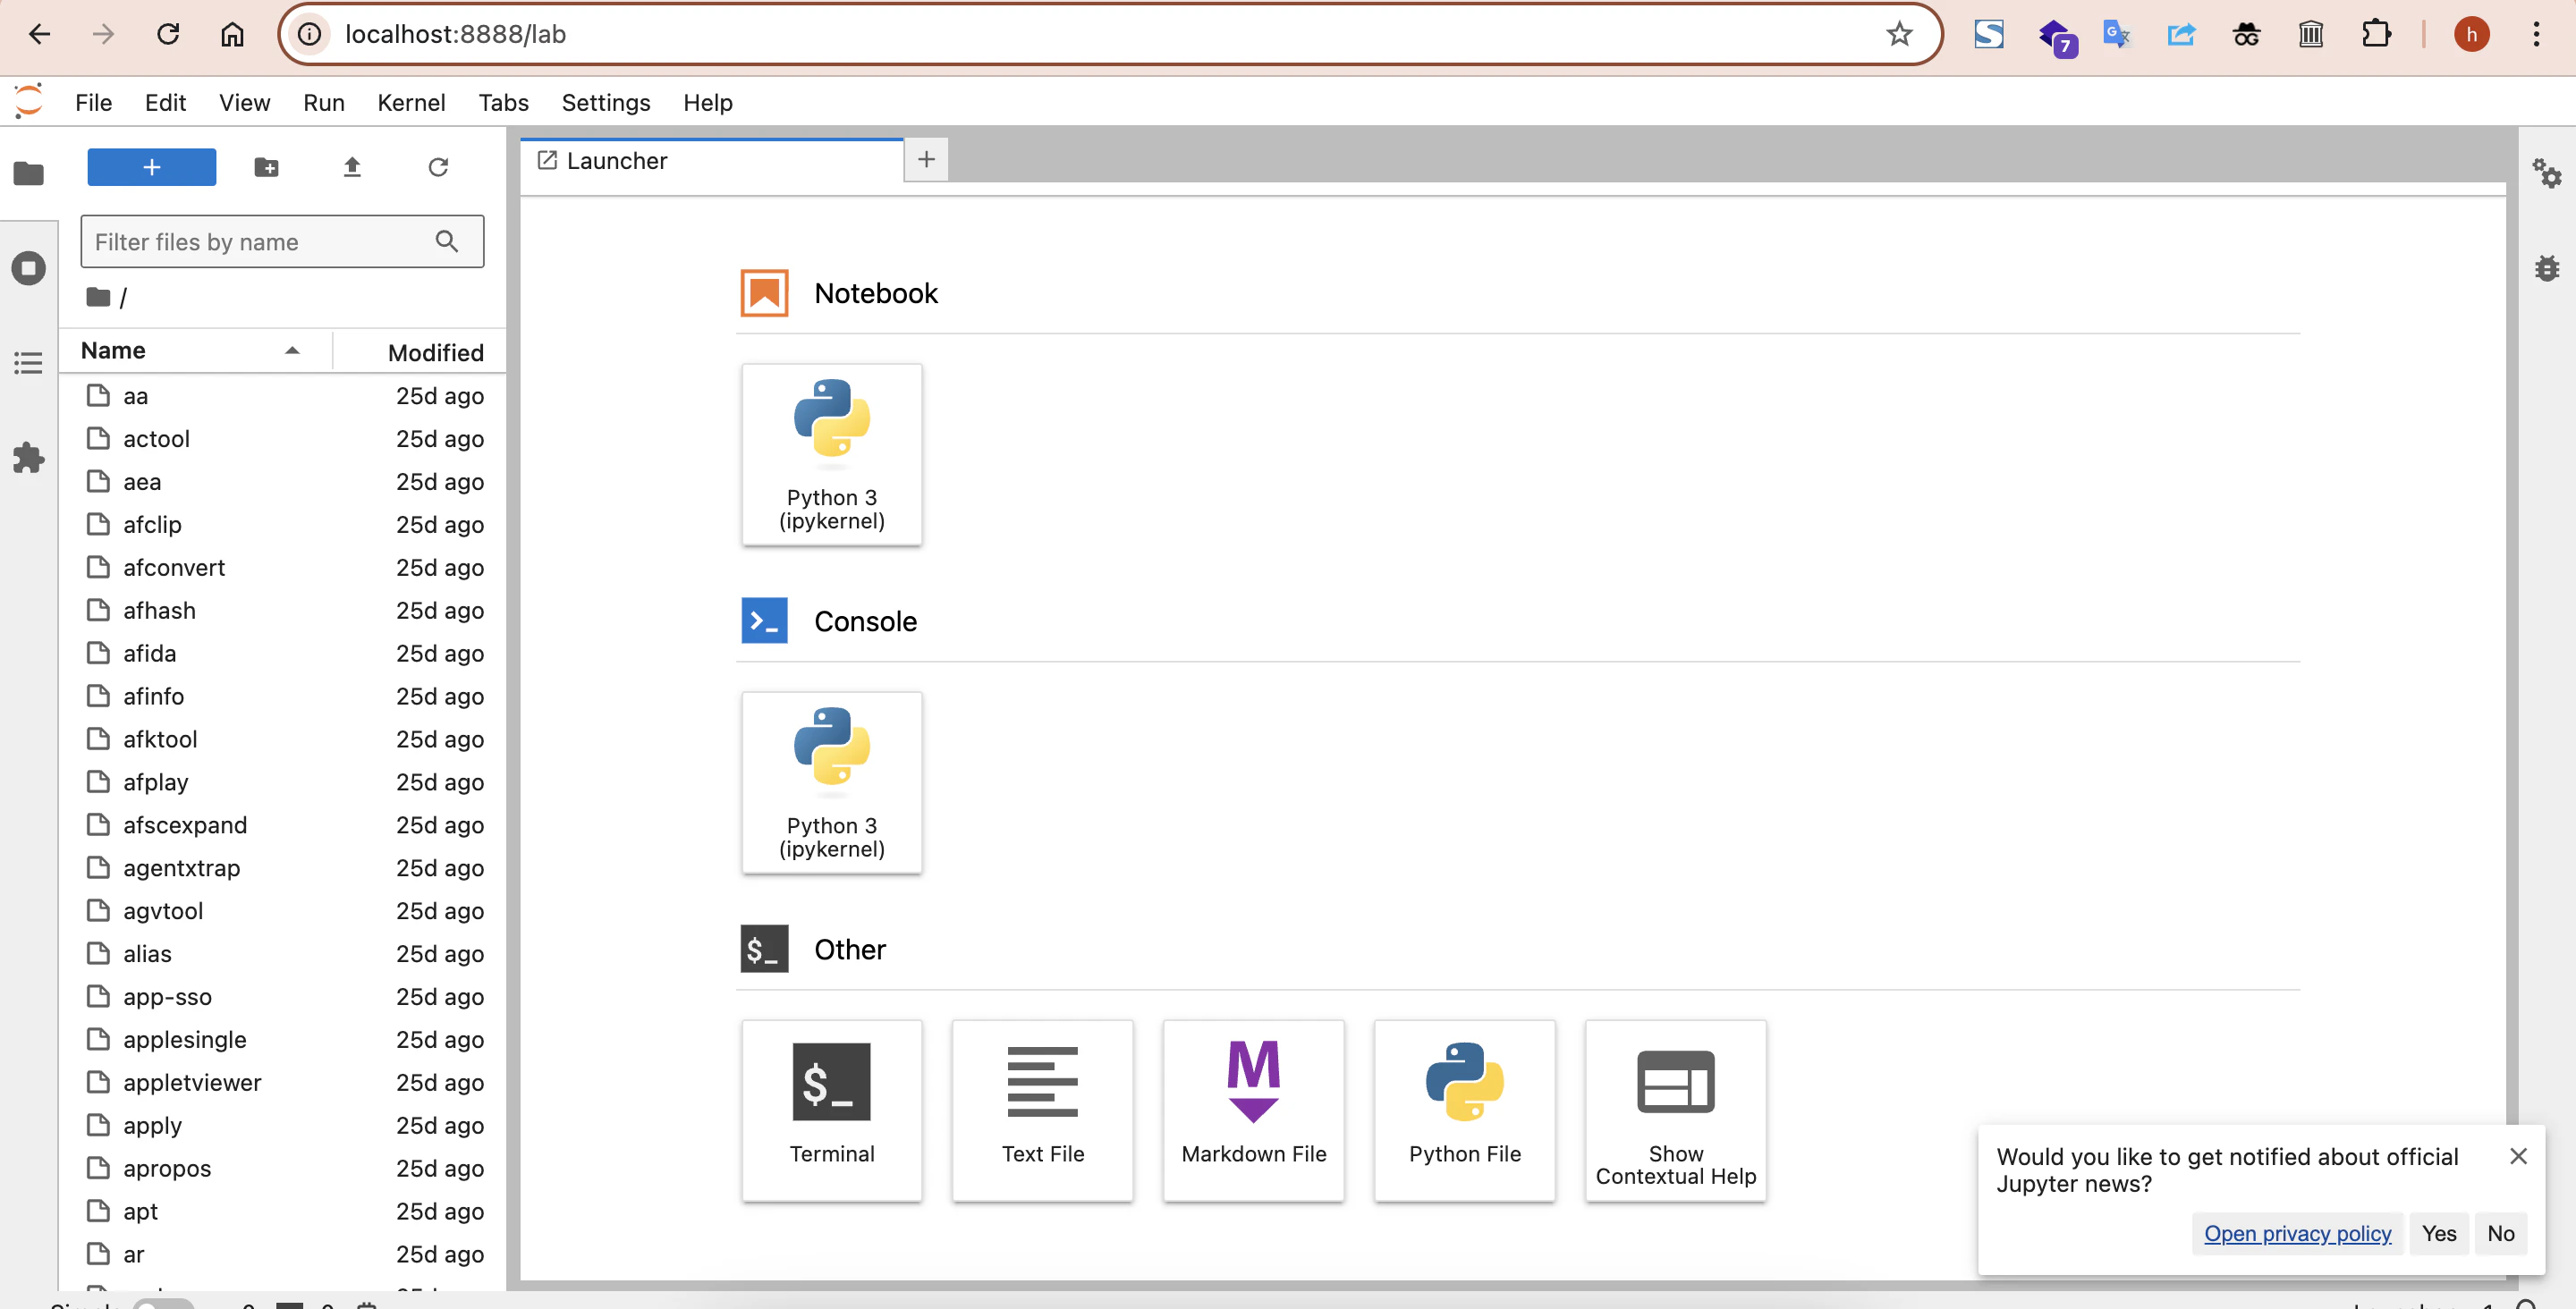Open the File Browser sidebar panel
Viewport: 2576px width, 1309px height.
(28, 173)
